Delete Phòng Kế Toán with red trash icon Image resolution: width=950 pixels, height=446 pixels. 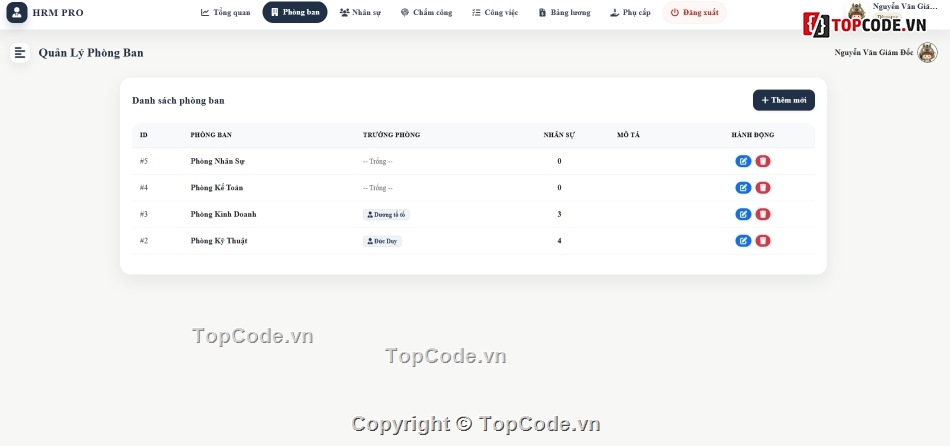tap(763, 188)
